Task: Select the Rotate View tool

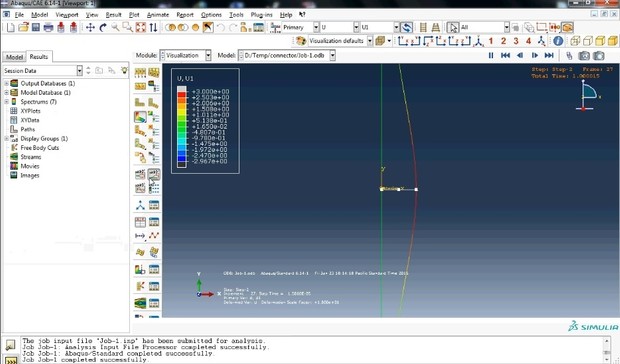Action: point(103,27)
